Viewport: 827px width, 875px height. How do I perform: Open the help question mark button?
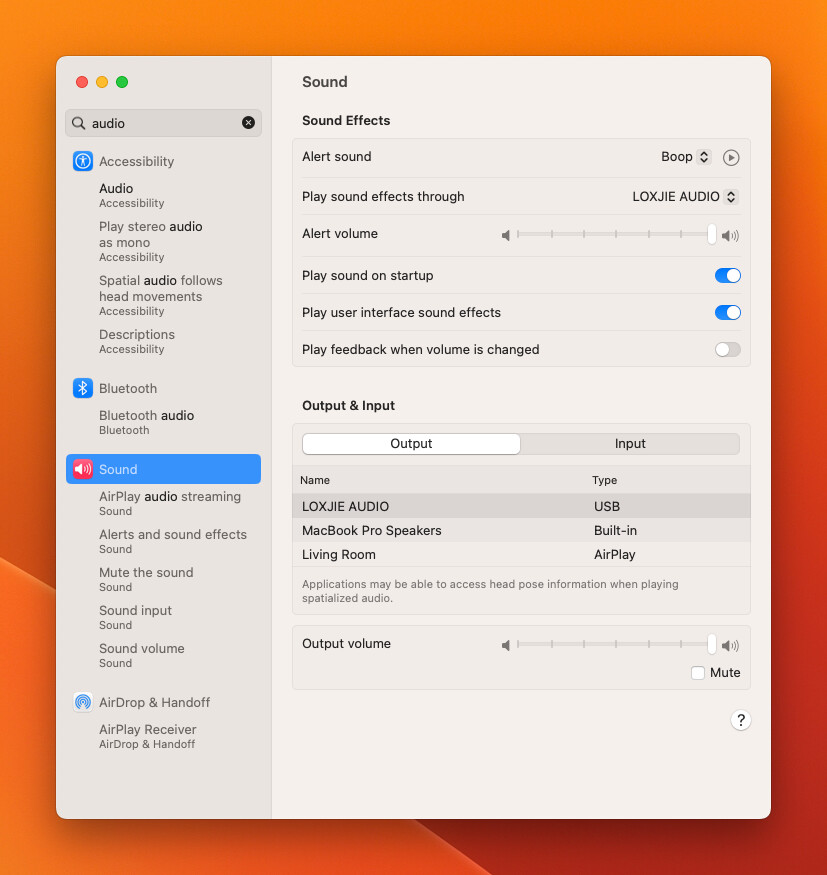tap(740, 720)
